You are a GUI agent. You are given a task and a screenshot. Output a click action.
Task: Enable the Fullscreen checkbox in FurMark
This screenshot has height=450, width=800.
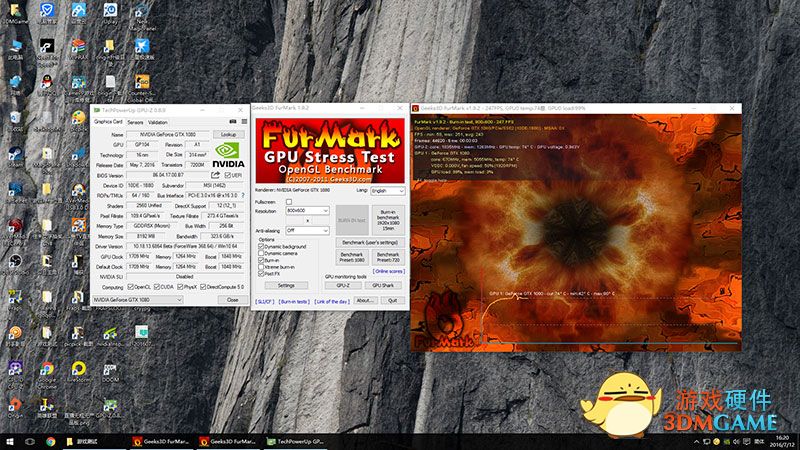289,202
